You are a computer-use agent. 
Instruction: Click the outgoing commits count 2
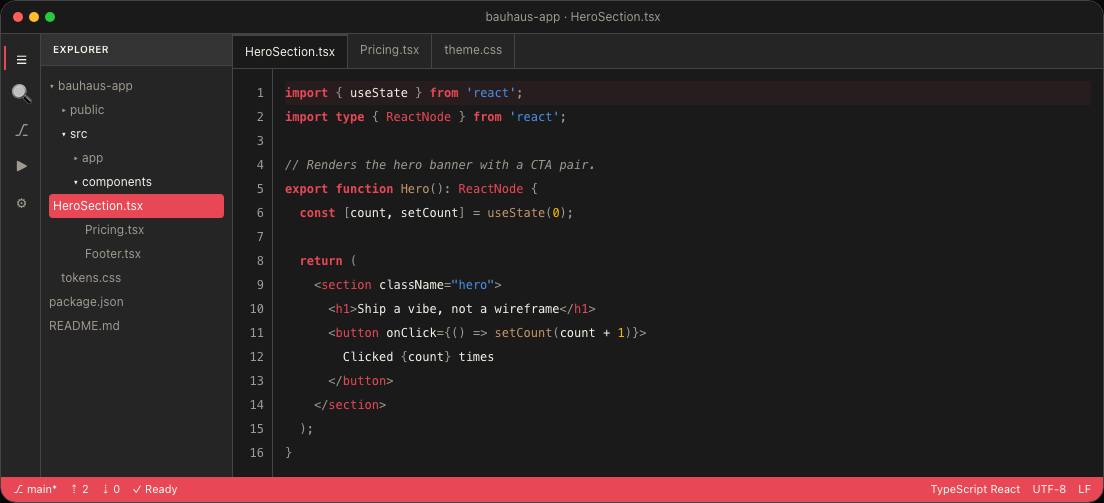[x=80, y=490]
